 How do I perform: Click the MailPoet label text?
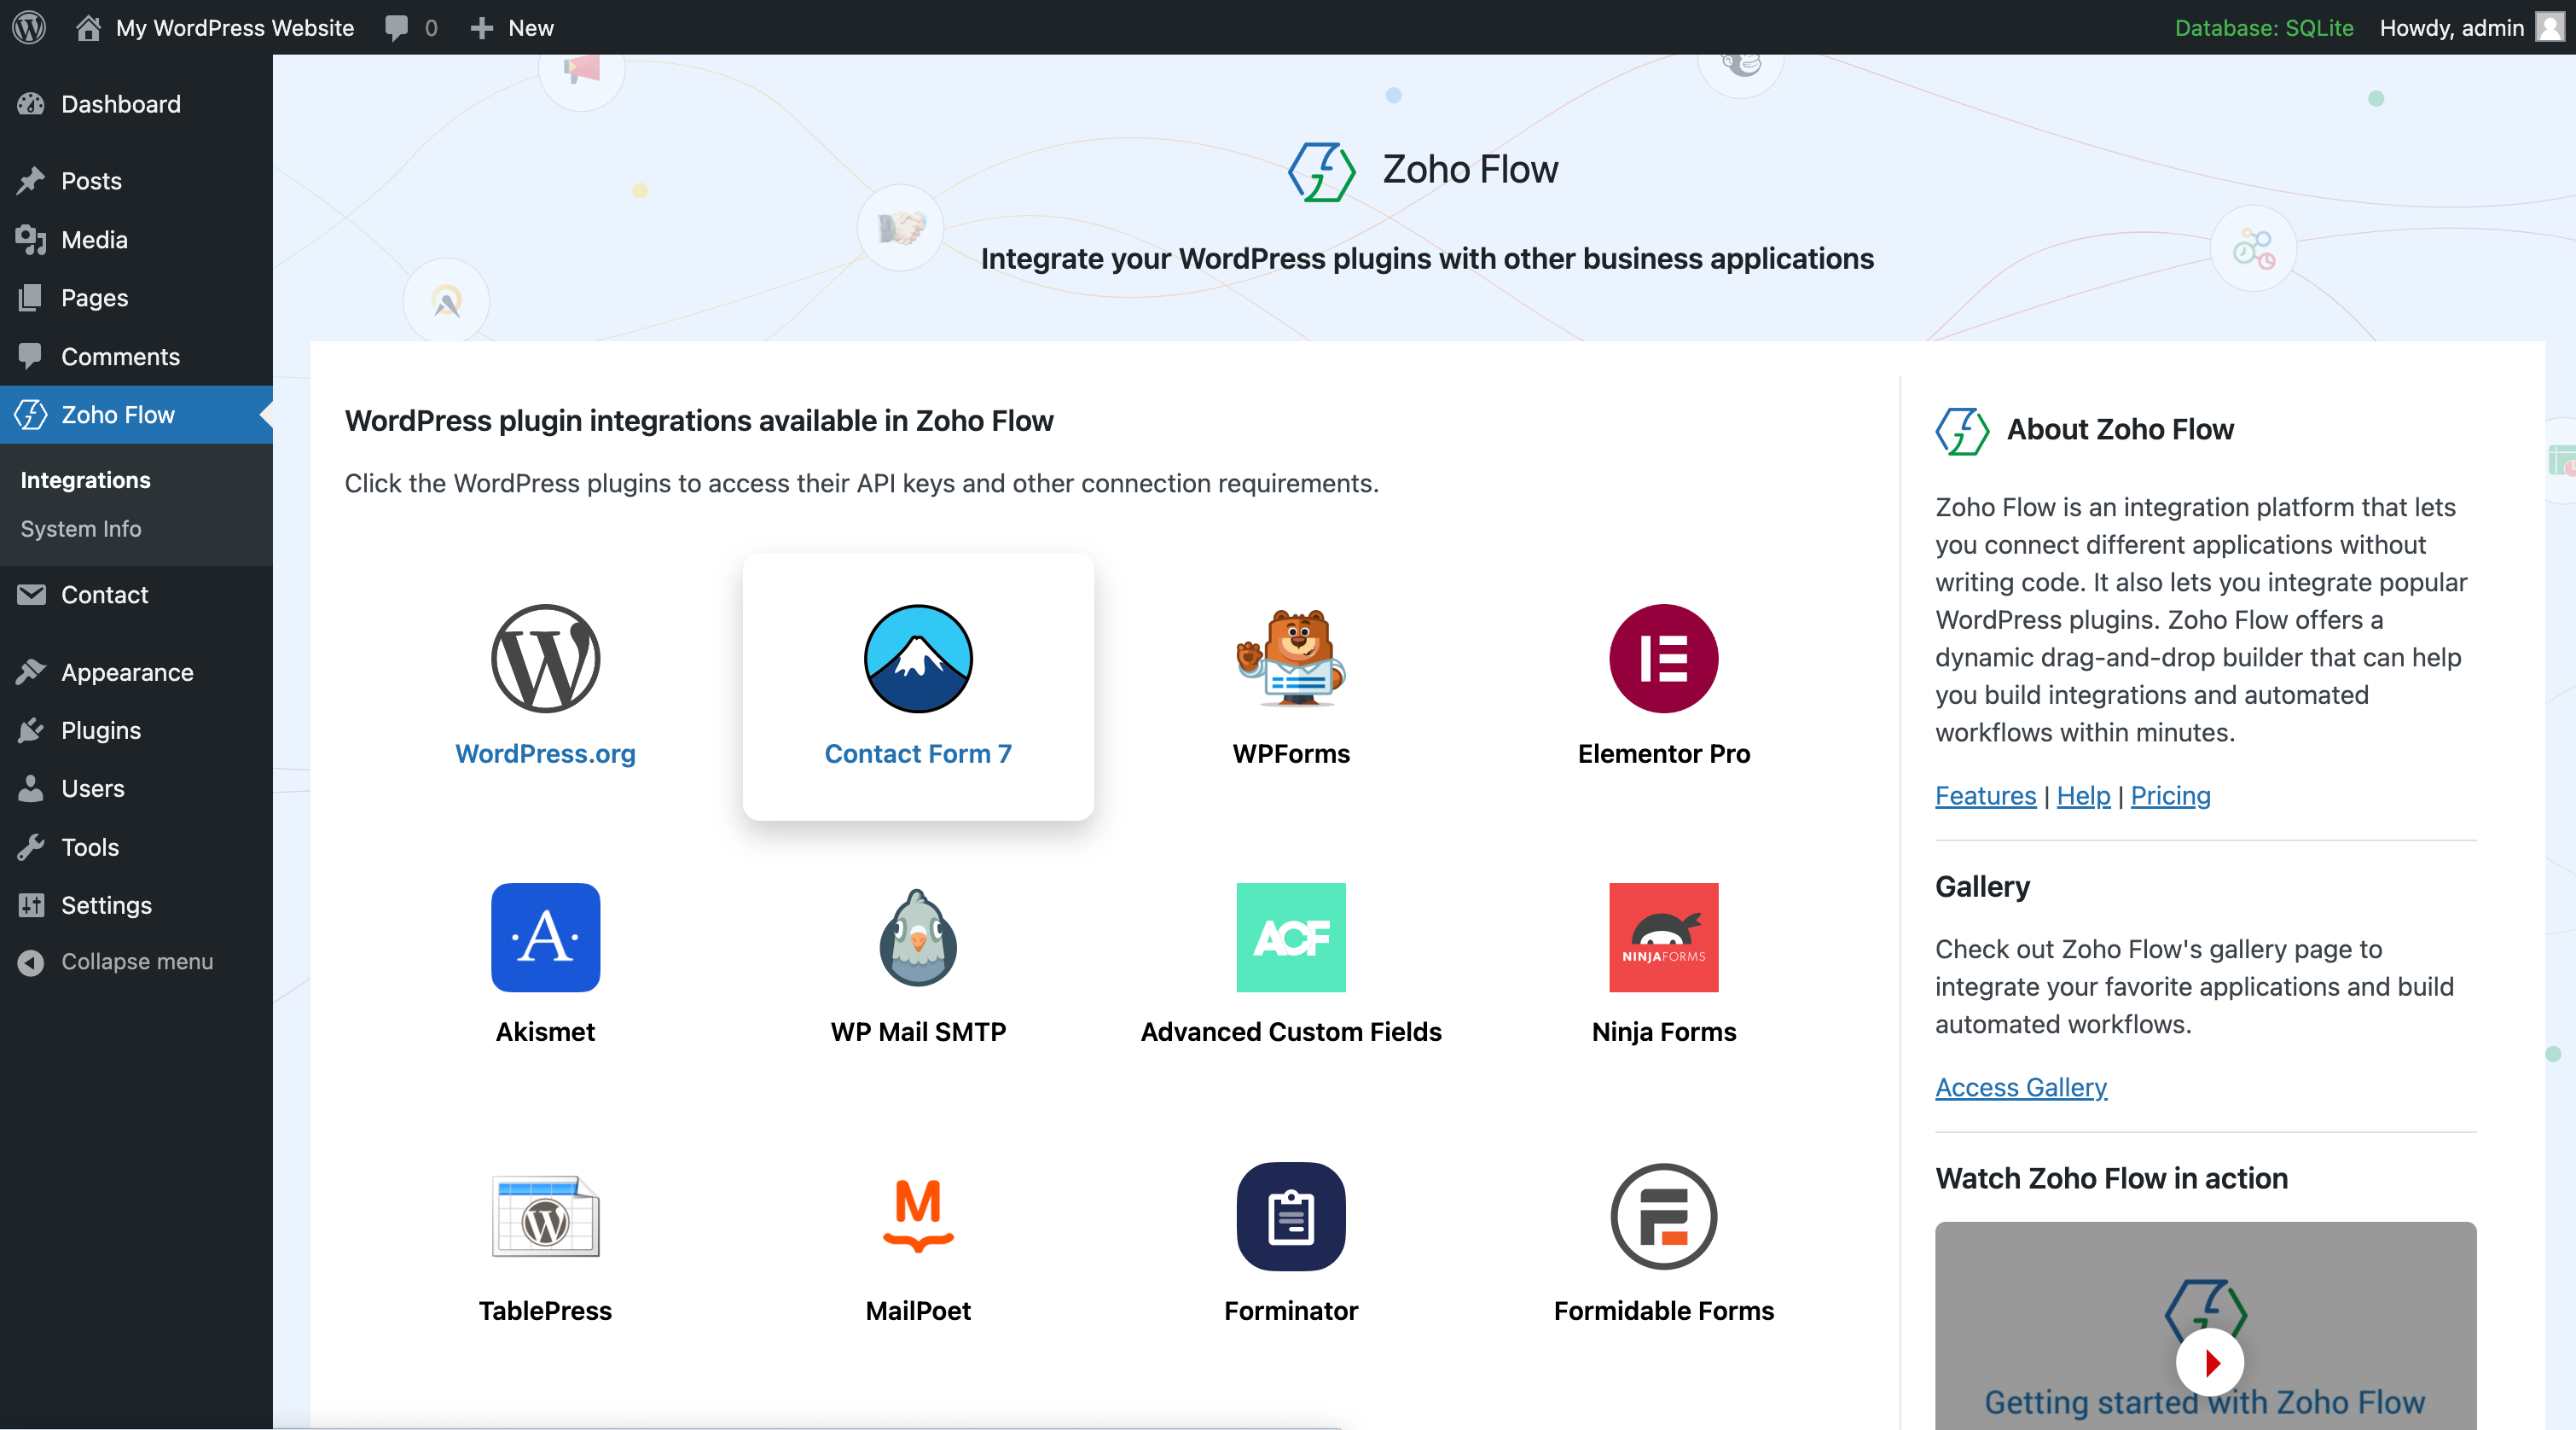[918, 1311]
